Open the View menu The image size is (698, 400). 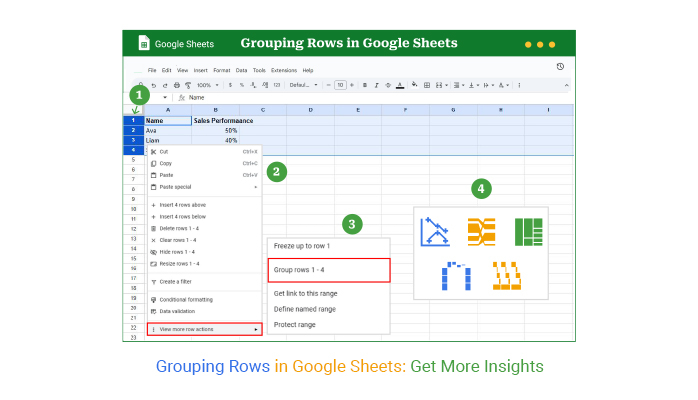tap(183, 70)
